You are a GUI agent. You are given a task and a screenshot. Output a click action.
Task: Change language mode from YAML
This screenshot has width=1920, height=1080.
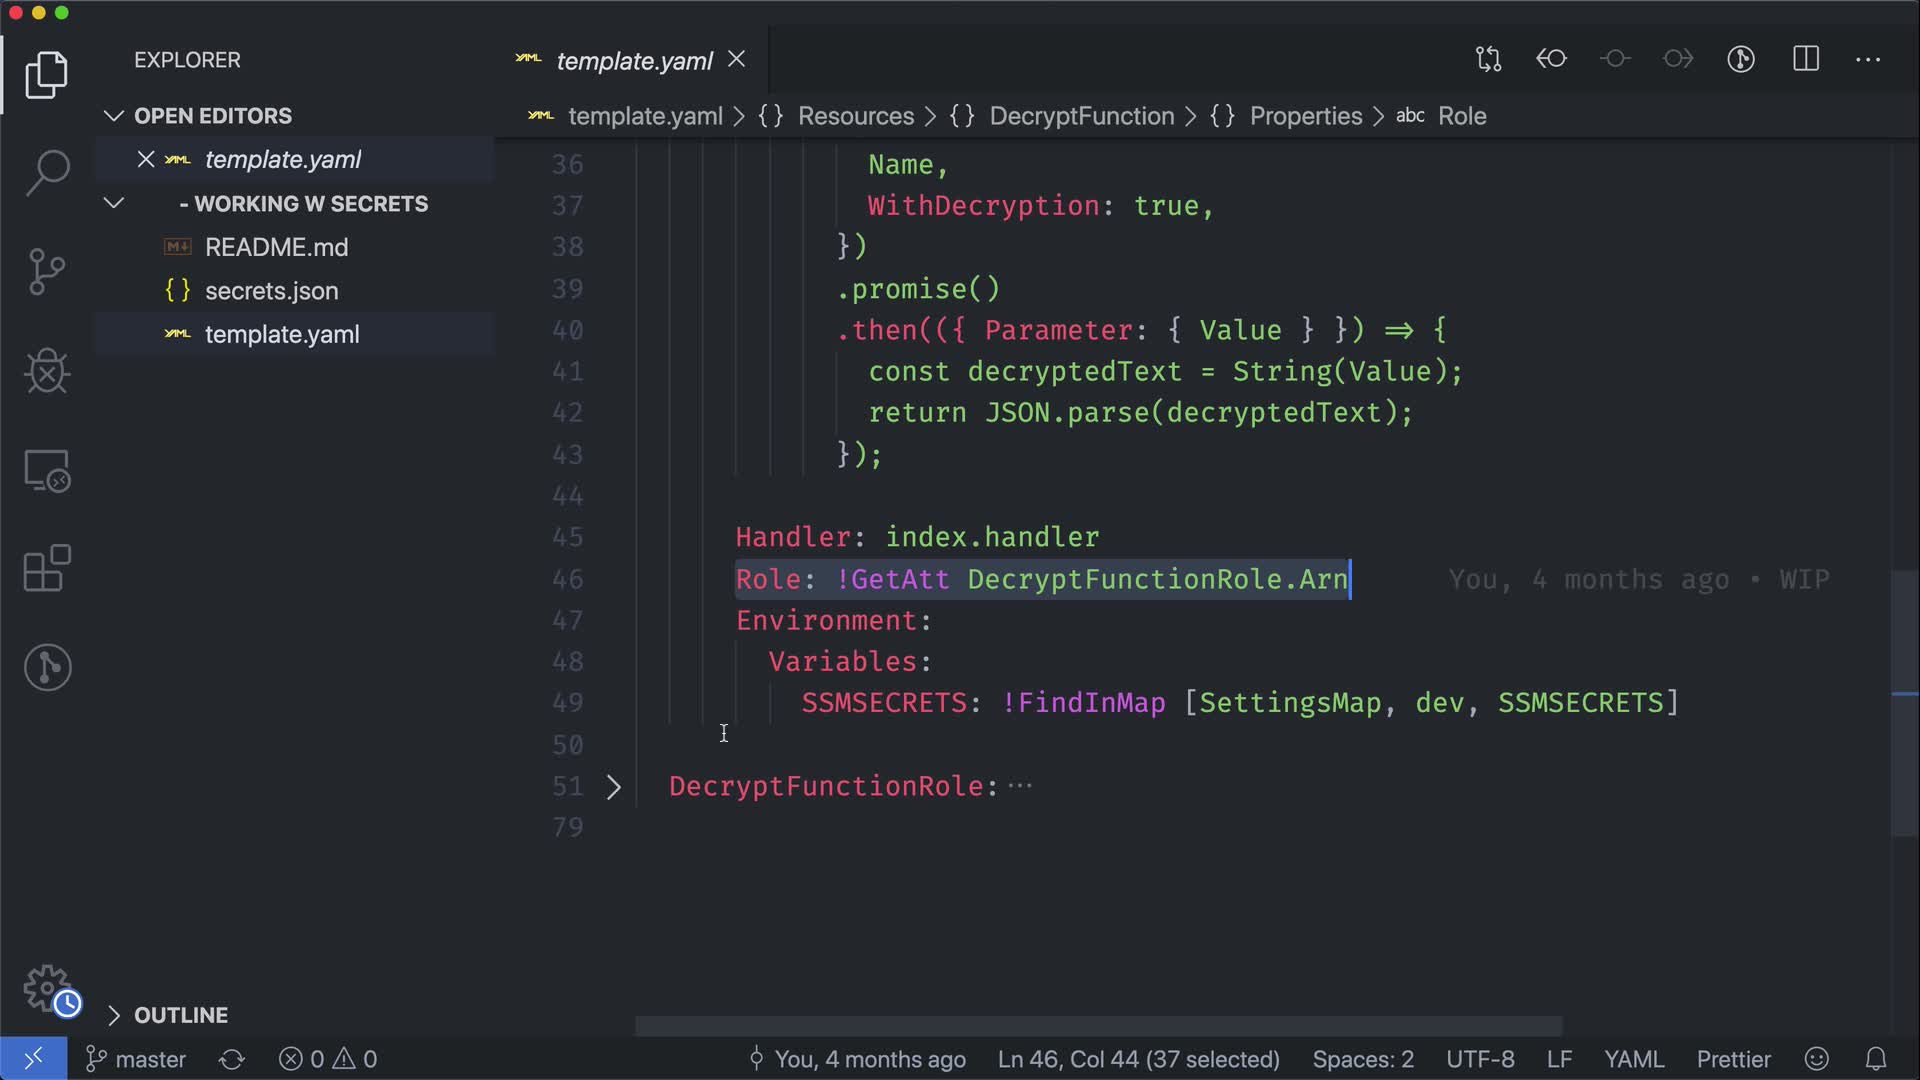[x=1633, y=1059]
